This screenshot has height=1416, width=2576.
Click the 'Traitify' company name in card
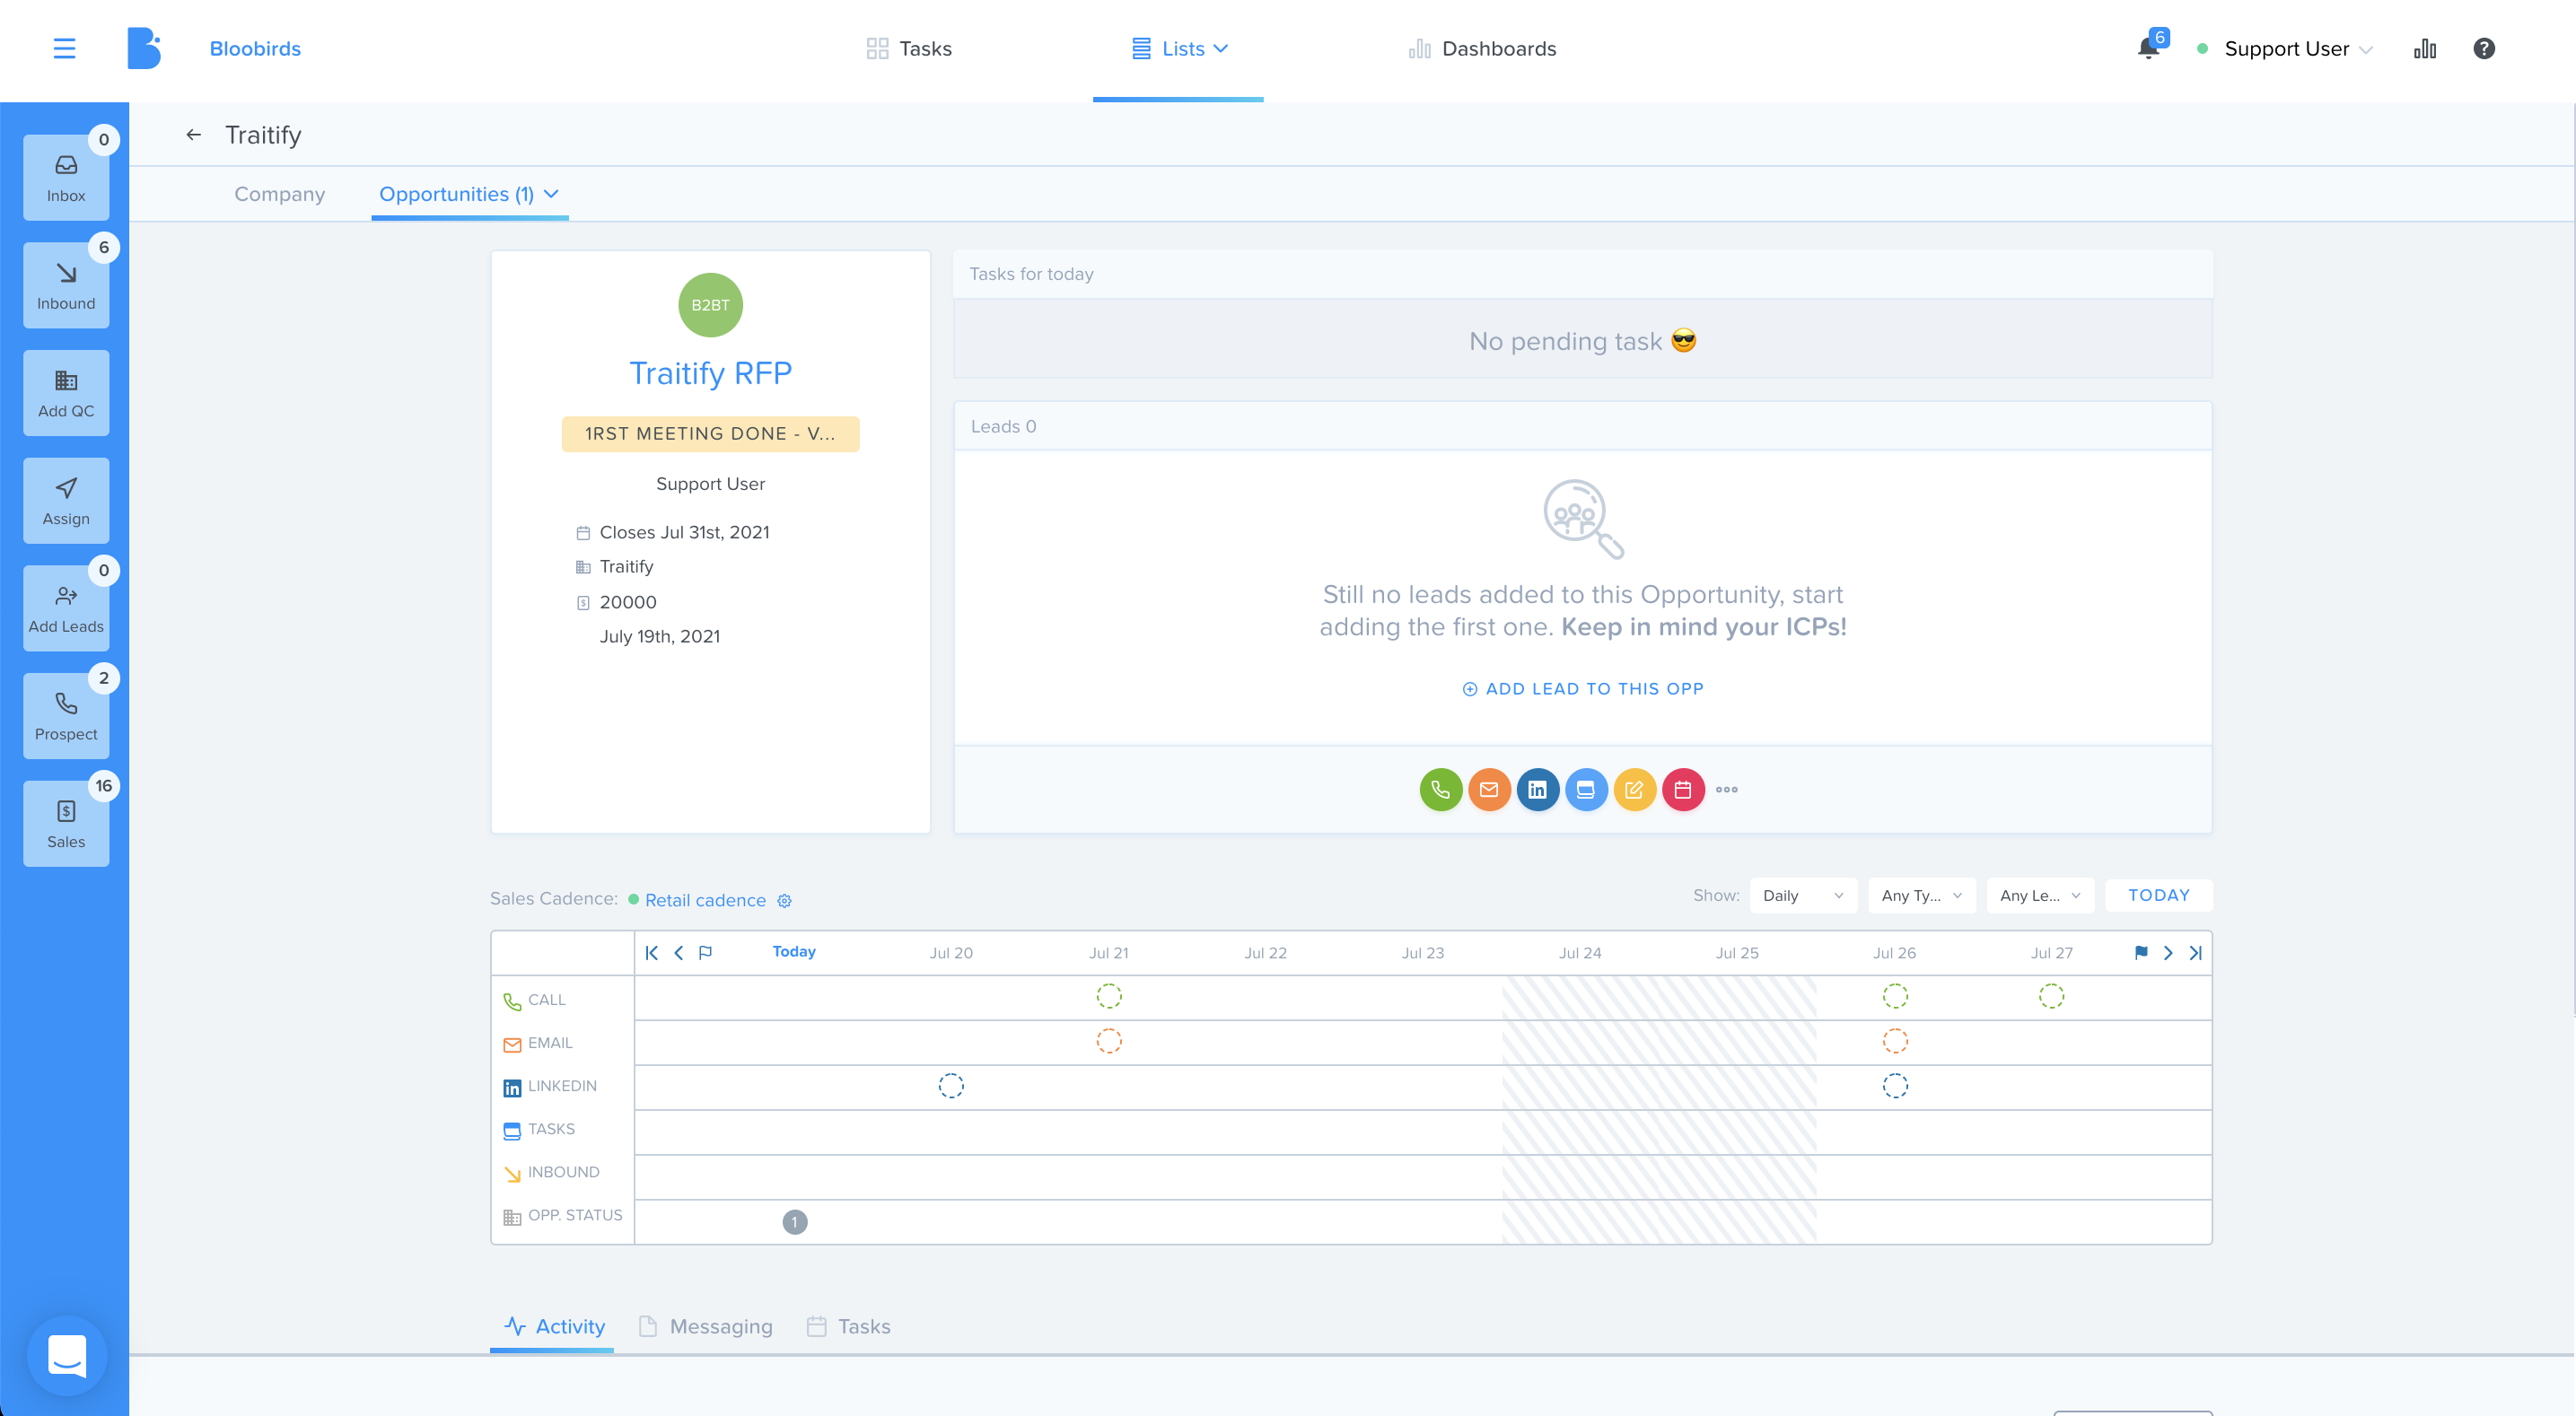click(626, 566)
